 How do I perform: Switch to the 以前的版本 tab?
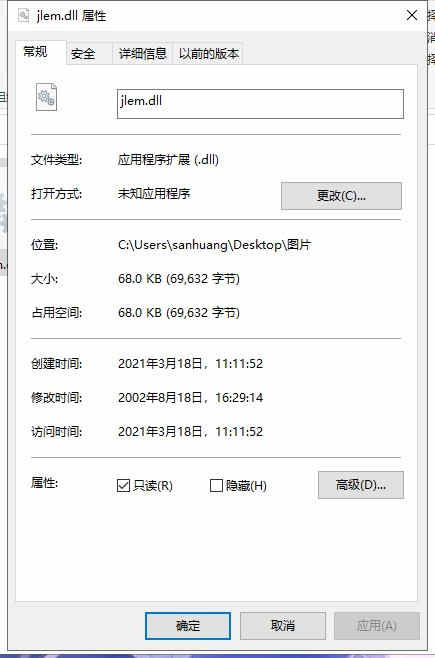point(208,54)
